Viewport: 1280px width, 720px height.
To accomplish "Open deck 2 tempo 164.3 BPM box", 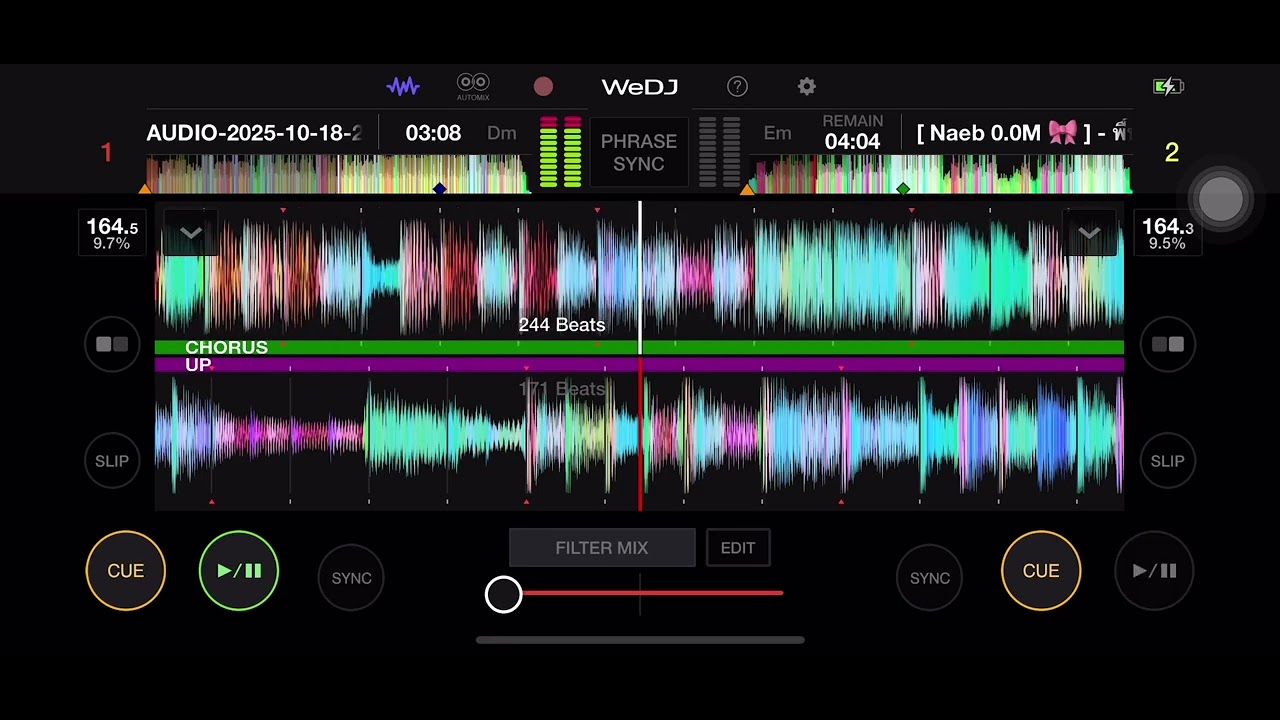I will click(x=1167, y=234).
